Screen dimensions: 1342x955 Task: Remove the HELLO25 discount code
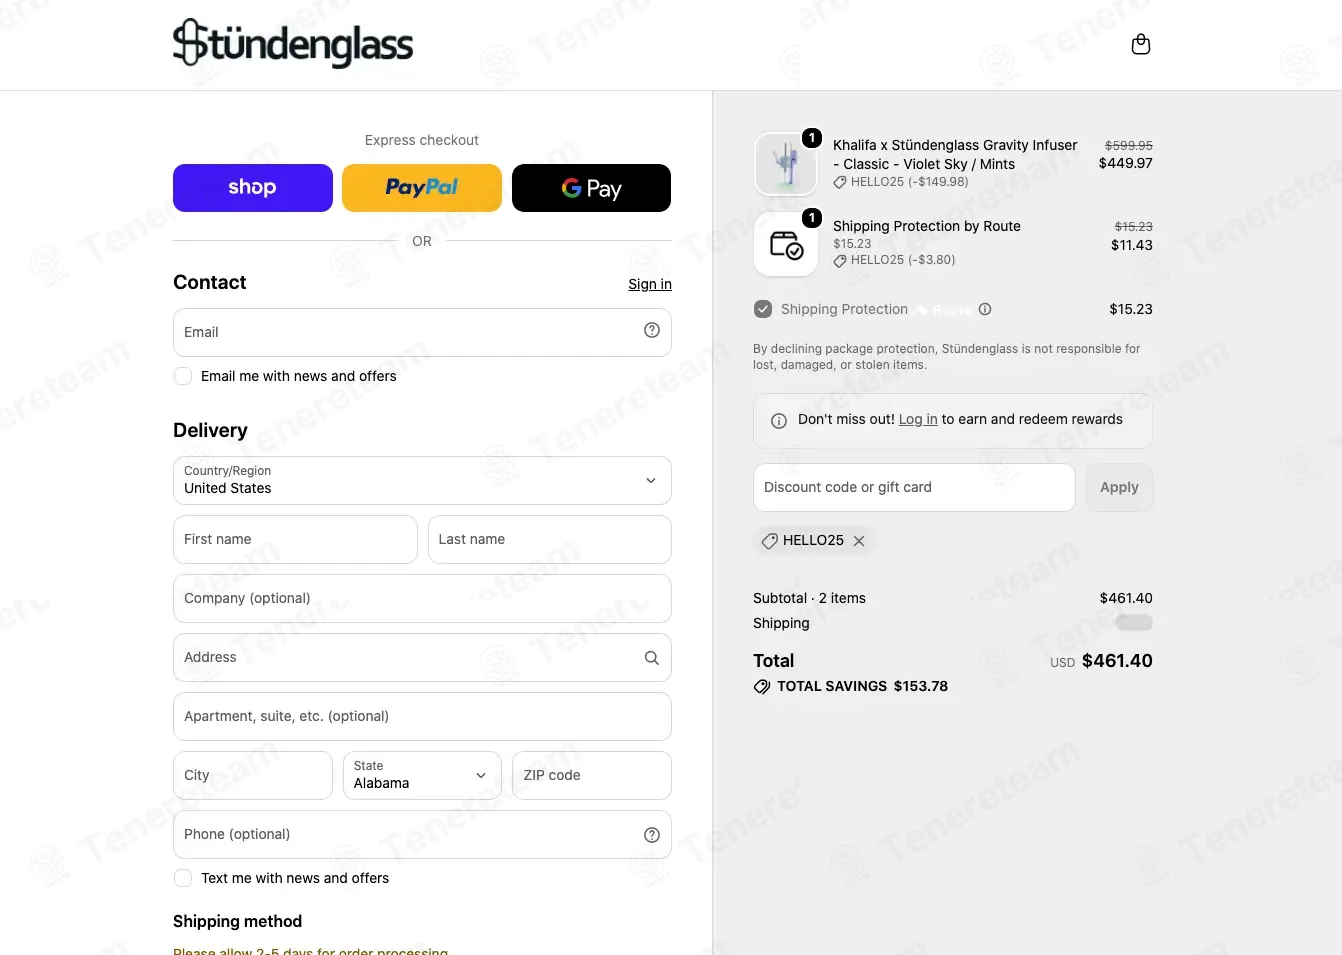click(x=859, y=541)
